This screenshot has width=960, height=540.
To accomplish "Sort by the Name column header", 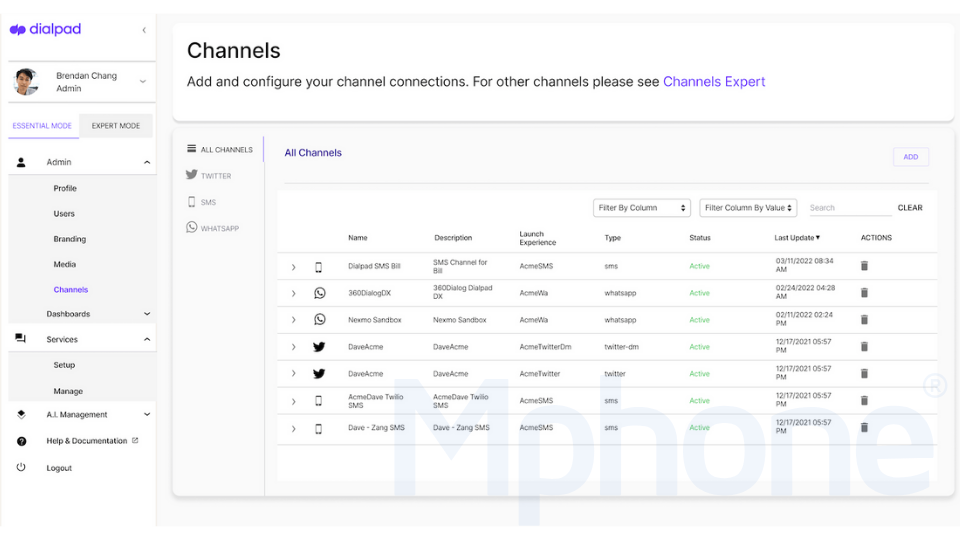I will click(x=358, y=238).
